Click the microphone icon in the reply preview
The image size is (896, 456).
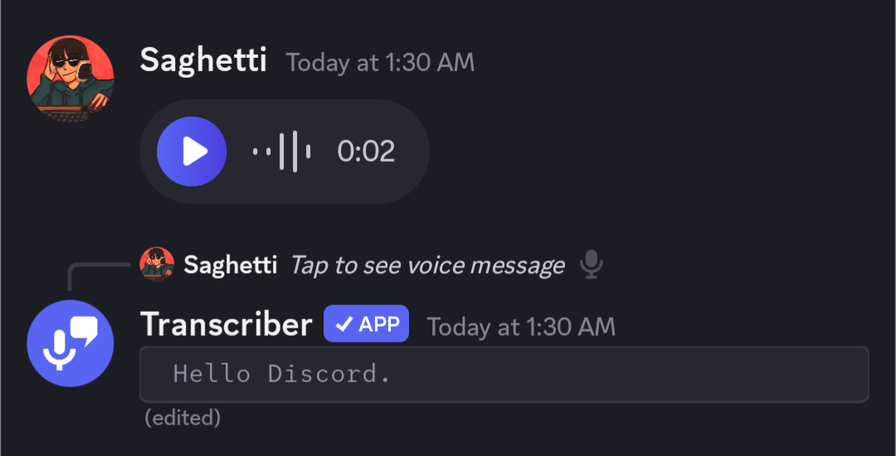pyautogui.click(x=591, y=264)
